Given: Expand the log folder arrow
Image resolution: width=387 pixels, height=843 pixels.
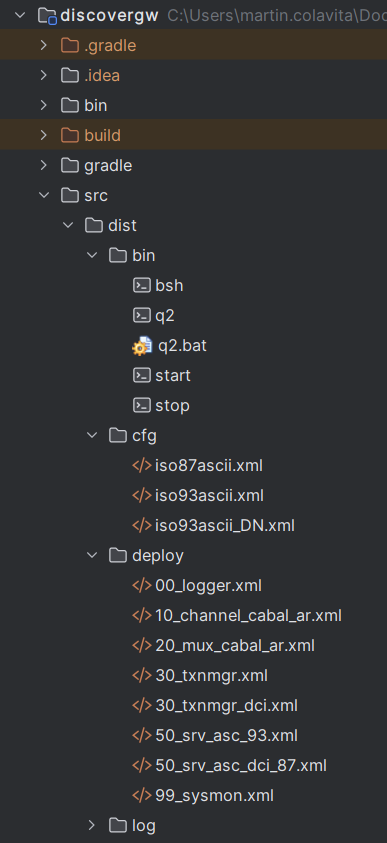Looking at the screenshot, I should pos(91,825).
